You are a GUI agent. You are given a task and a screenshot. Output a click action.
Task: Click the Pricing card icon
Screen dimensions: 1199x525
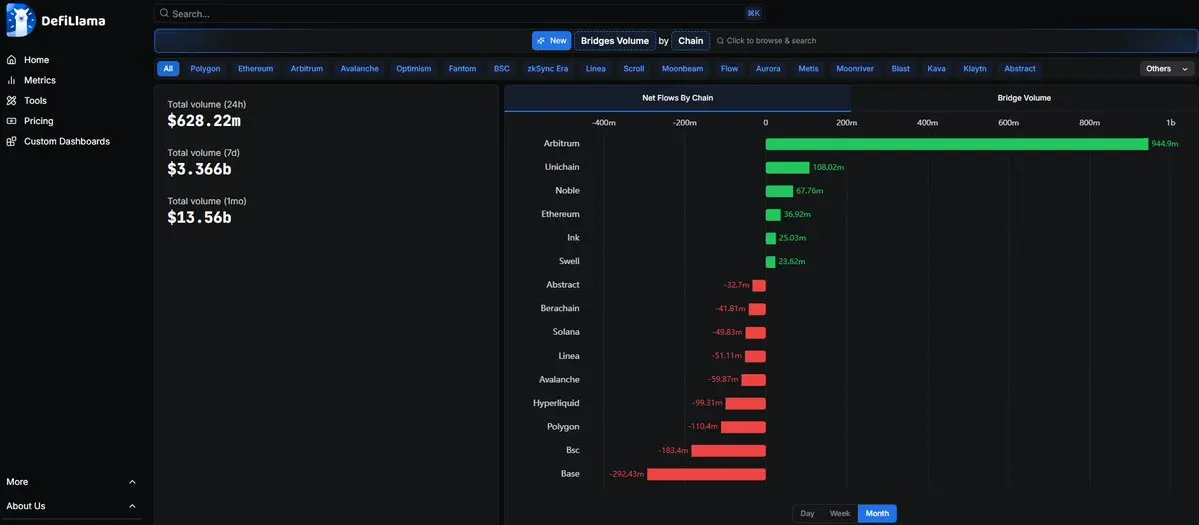[11, 121]
